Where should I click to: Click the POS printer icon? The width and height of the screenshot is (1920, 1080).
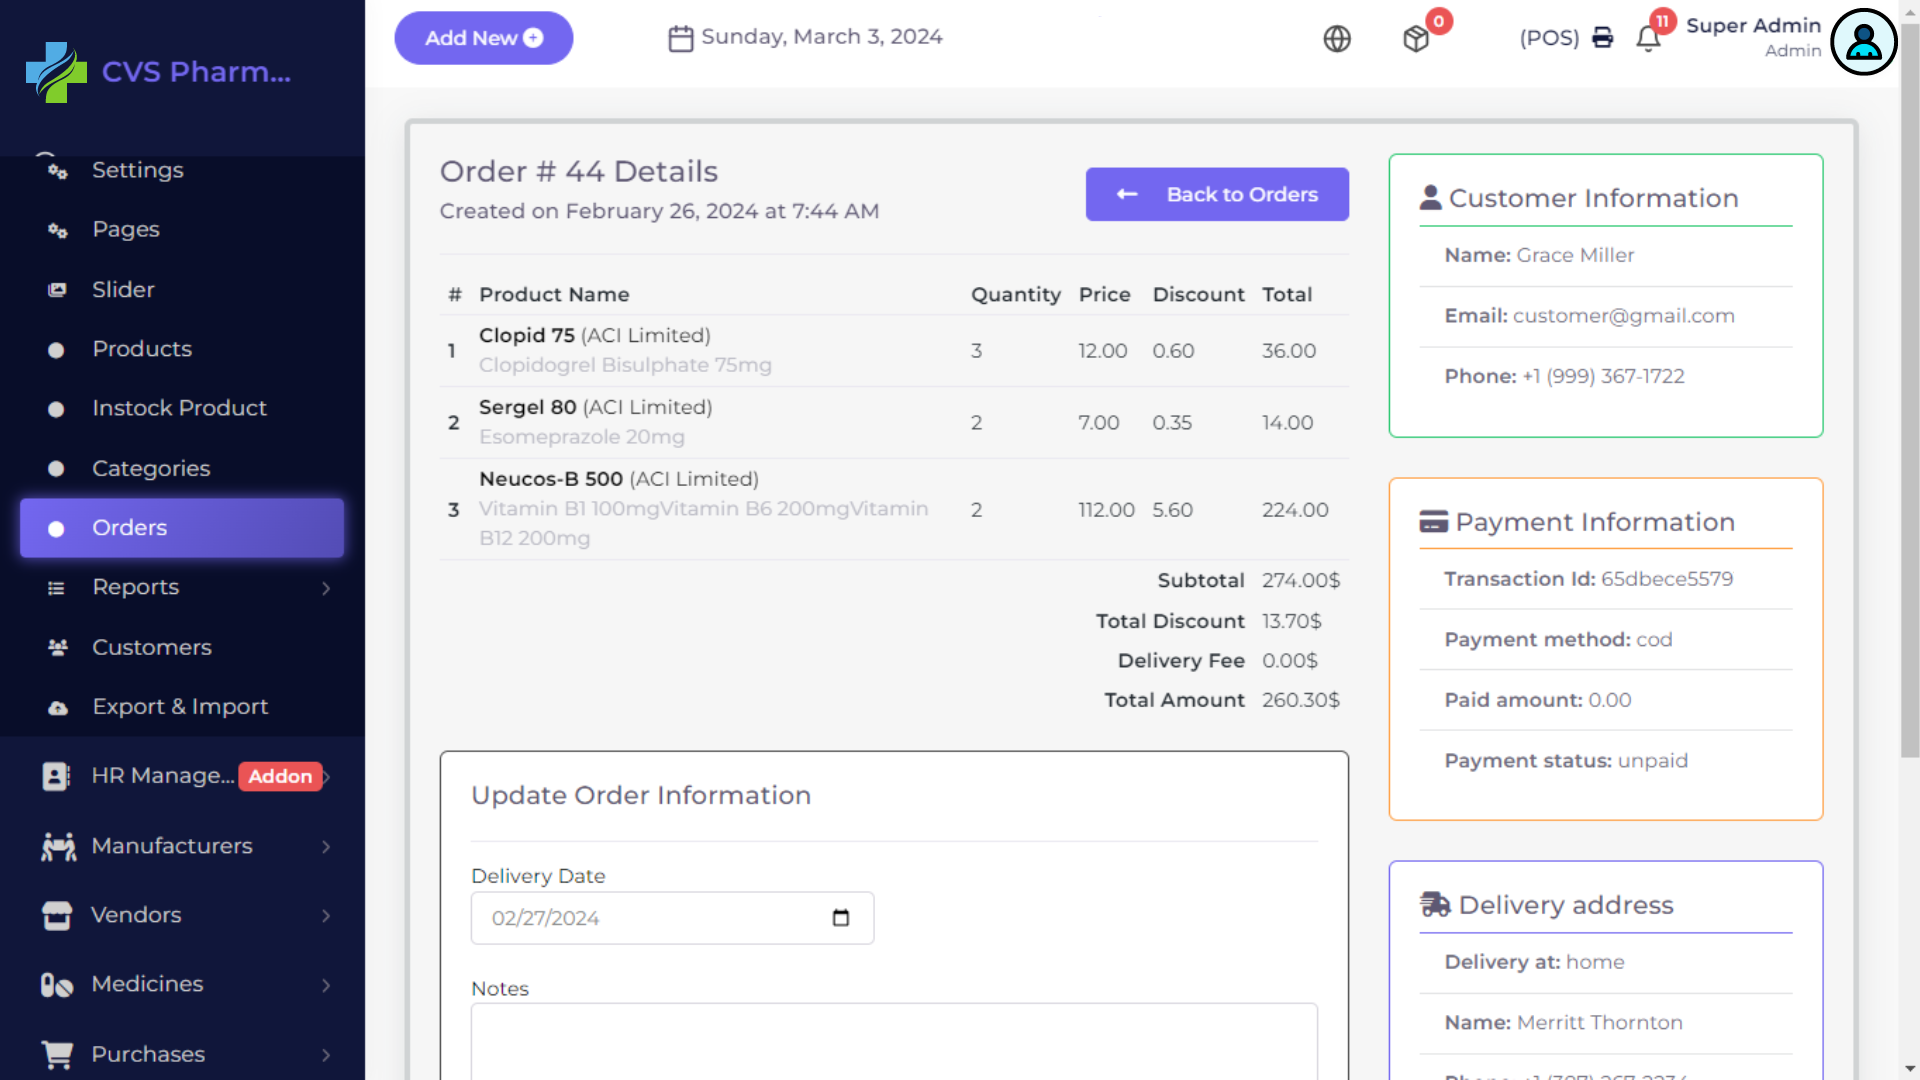[1602, 38]
